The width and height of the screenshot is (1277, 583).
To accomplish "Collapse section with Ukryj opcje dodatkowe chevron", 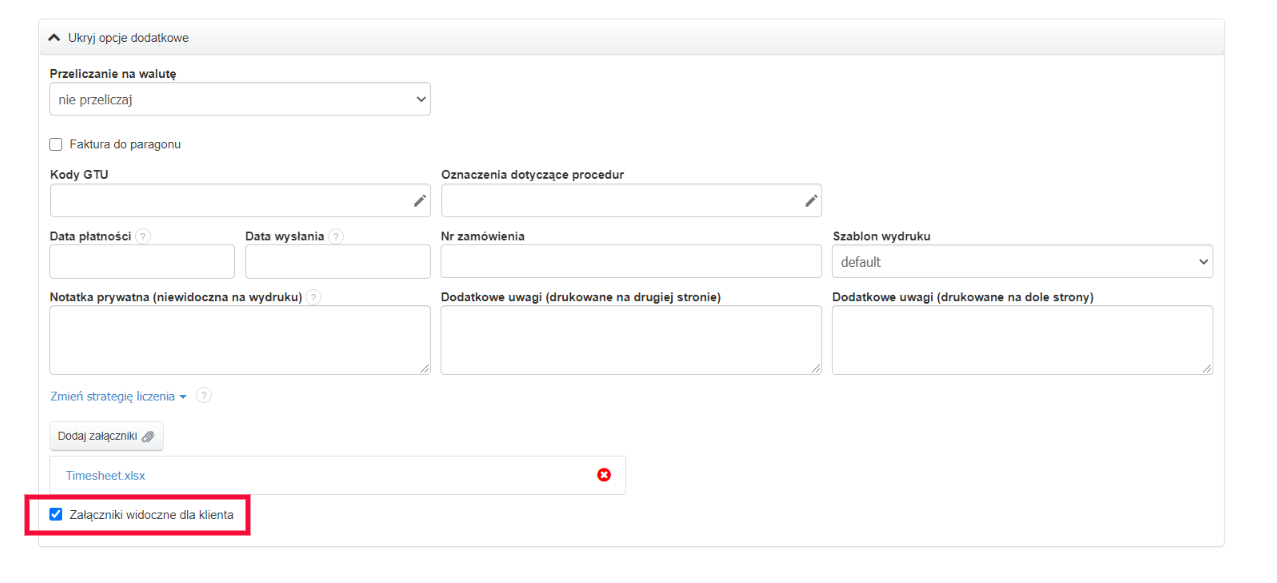I will pos(55,38).
